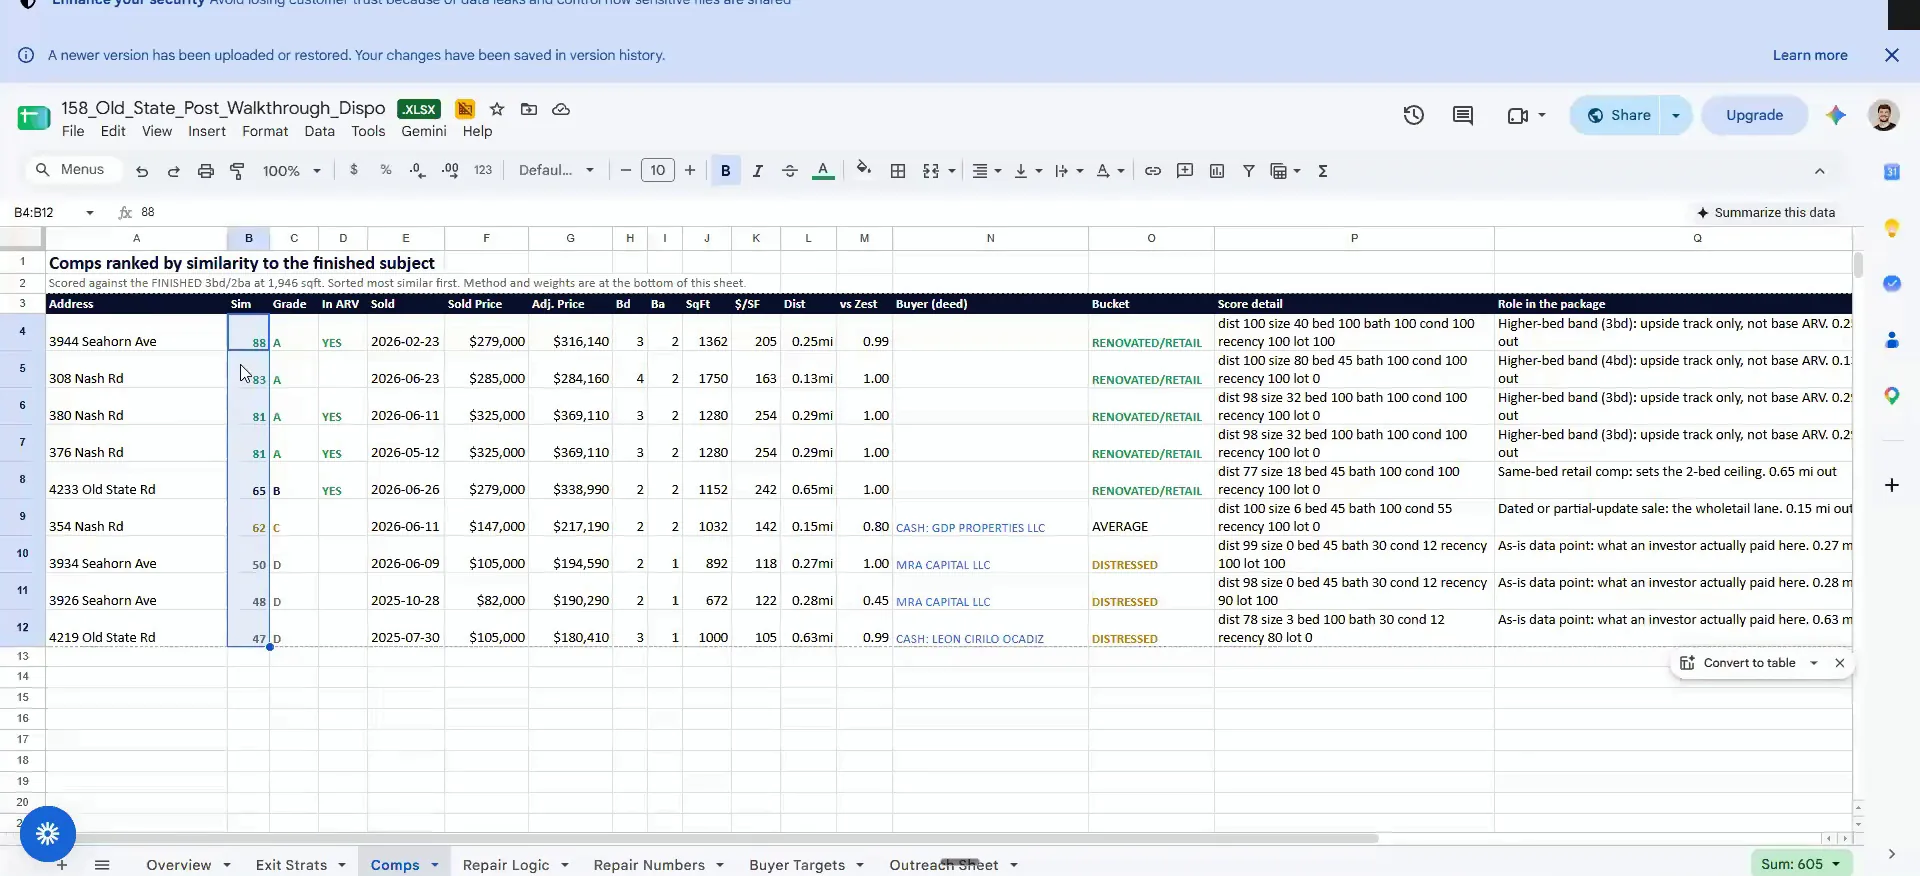Increase font size with plus
Screen dimensions: 1920x876
(x=690, y=170)
